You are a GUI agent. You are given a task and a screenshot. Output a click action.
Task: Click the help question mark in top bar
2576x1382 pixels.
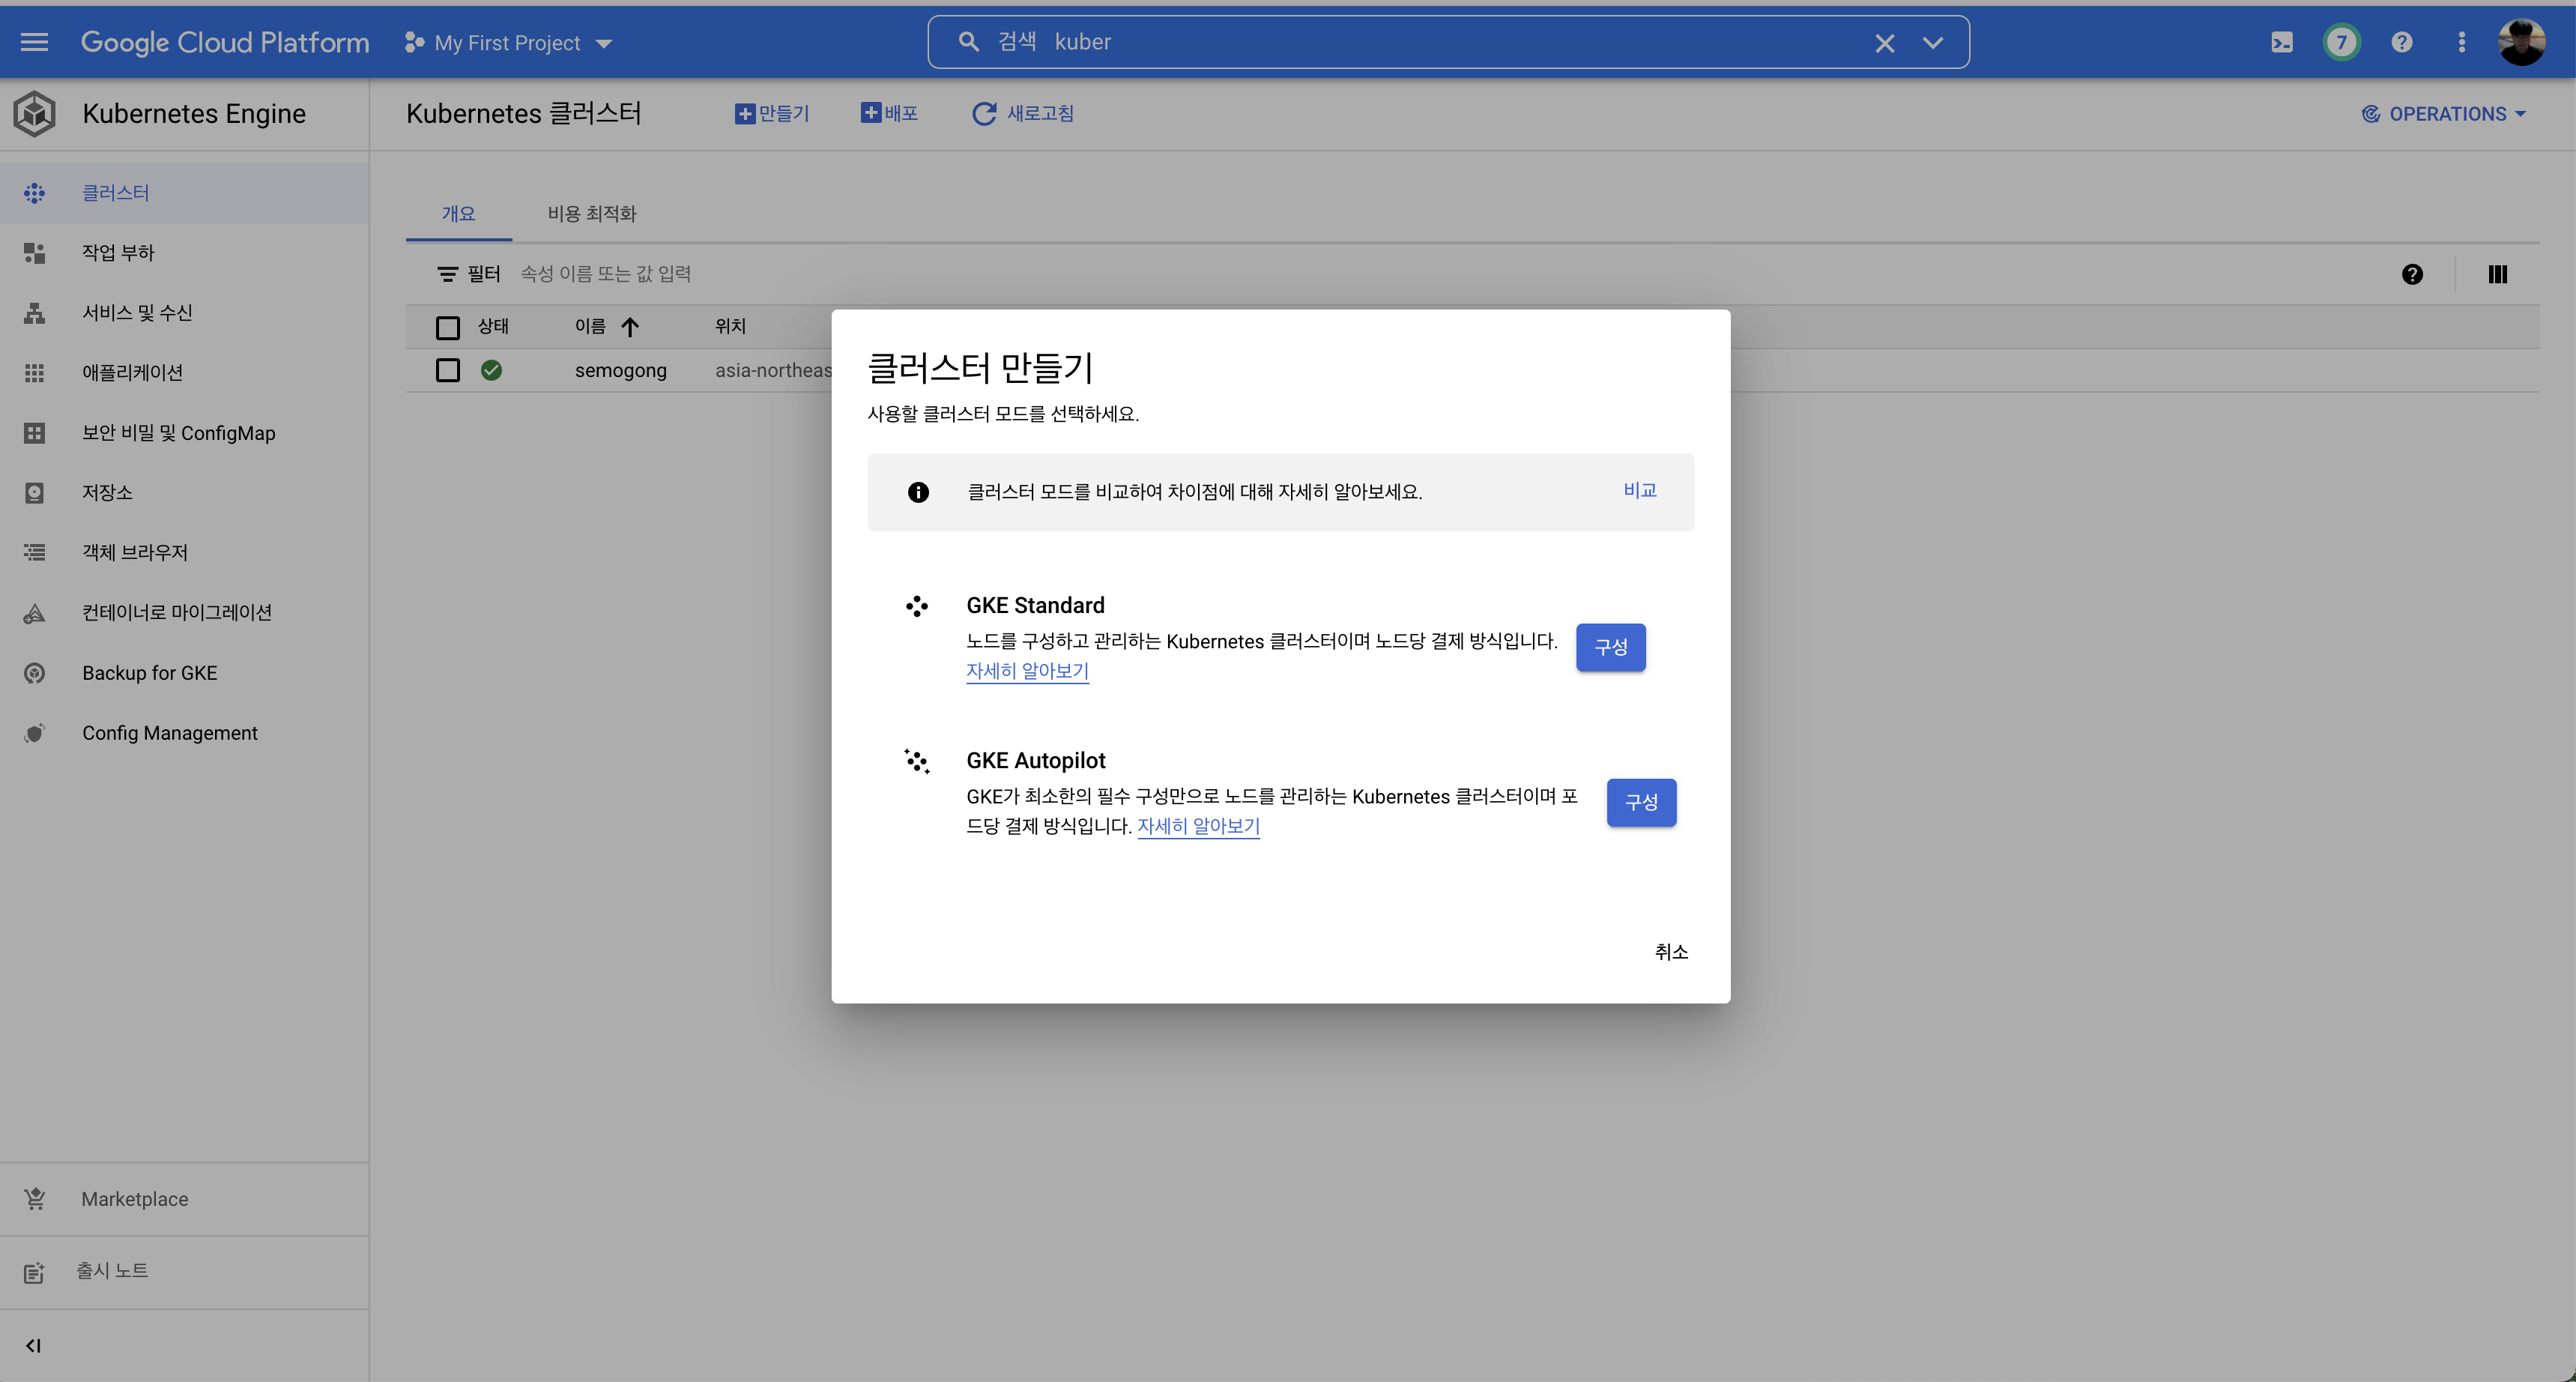(x=2402, y=42)
